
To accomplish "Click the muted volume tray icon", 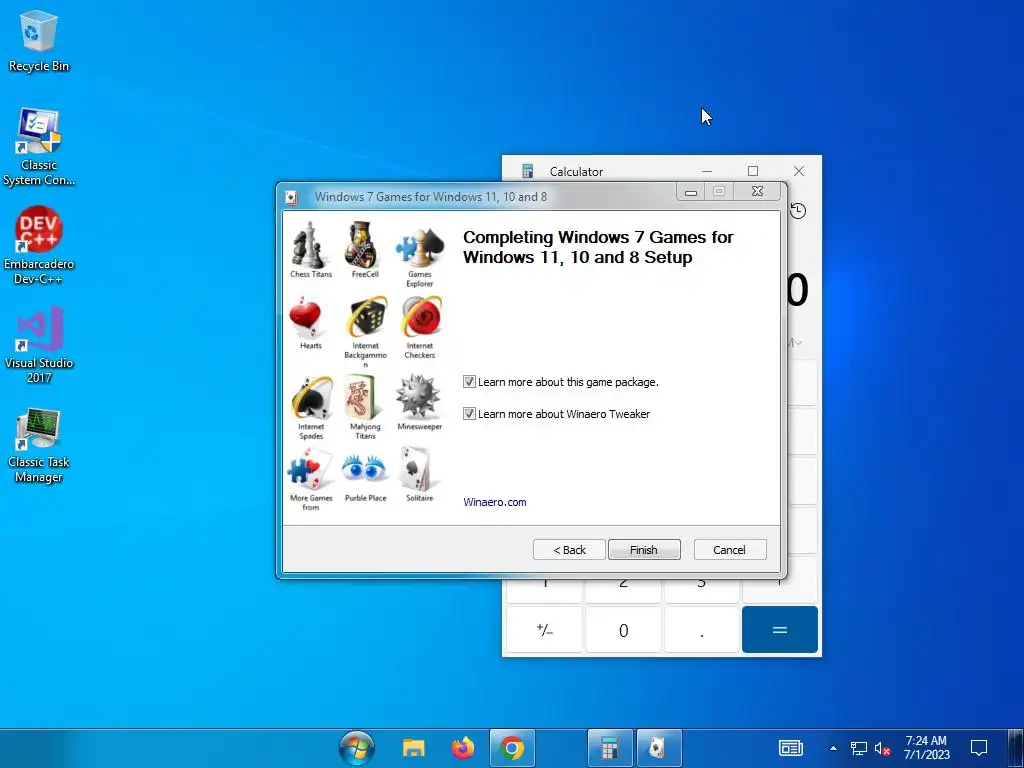I will point(882,748).
